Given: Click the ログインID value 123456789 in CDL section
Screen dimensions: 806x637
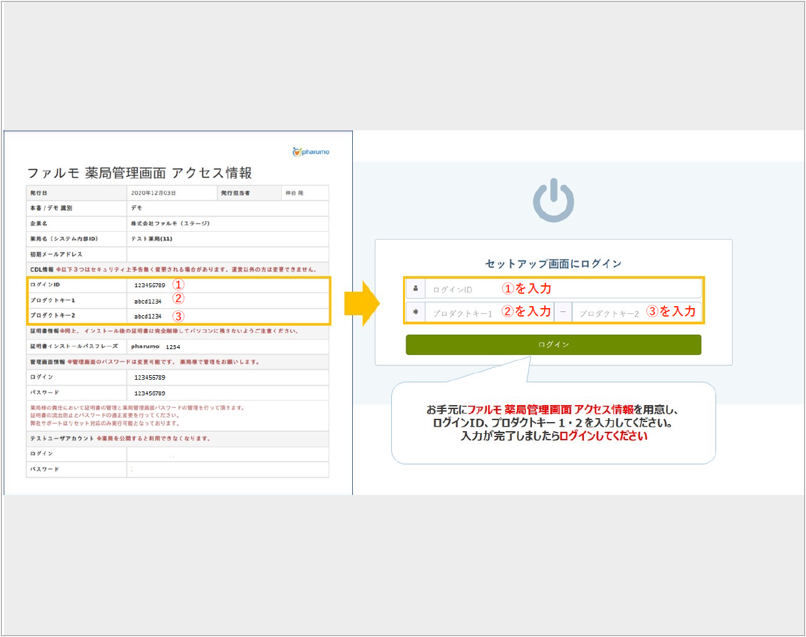Looking at the screenshot, I should [150, 285].
